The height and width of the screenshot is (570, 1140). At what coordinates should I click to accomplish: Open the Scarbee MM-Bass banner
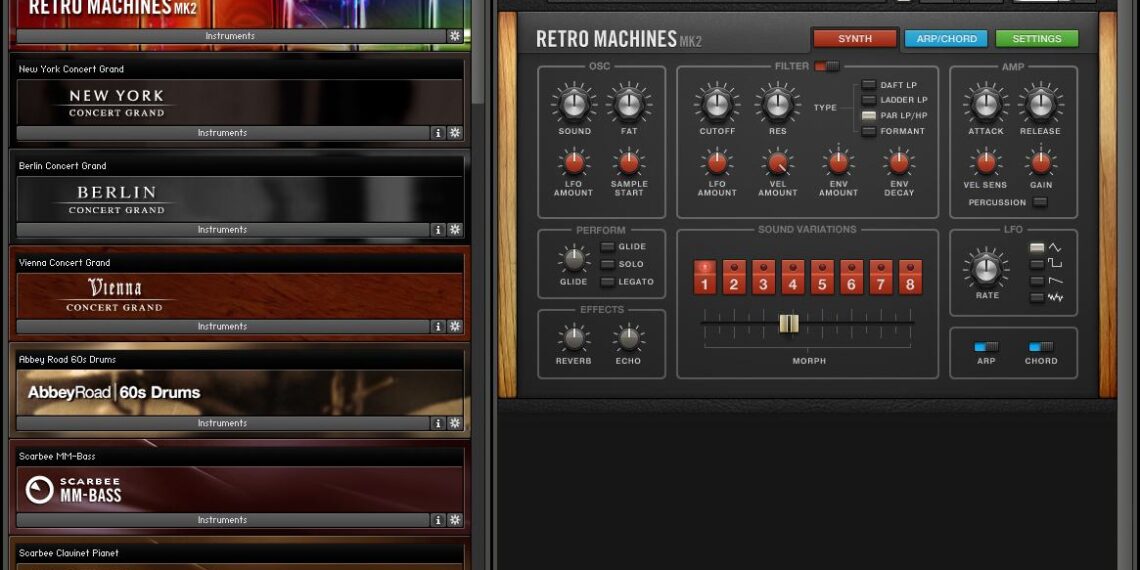240,489
